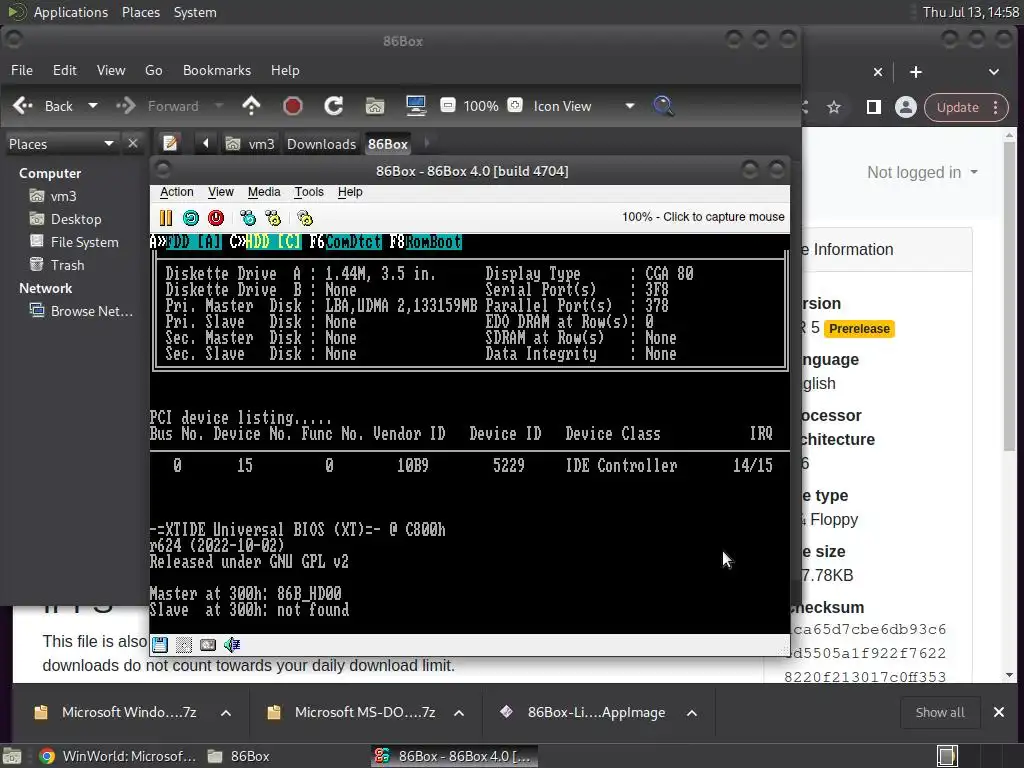The image size is (1024, 768).
Task: Open vm3 in the Places sidebar
Action: 63,196
